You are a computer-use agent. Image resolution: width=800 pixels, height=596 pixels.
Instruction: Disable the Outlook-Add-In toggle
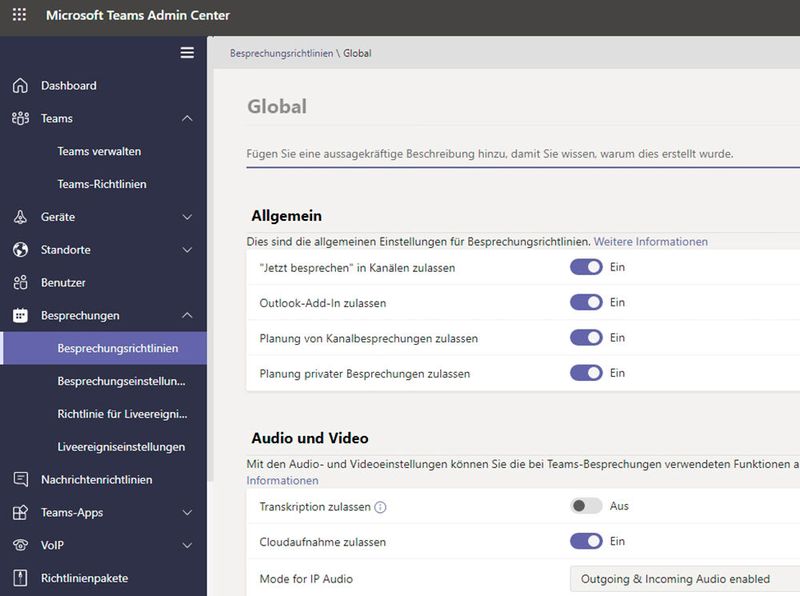click(x=586, y=302)
